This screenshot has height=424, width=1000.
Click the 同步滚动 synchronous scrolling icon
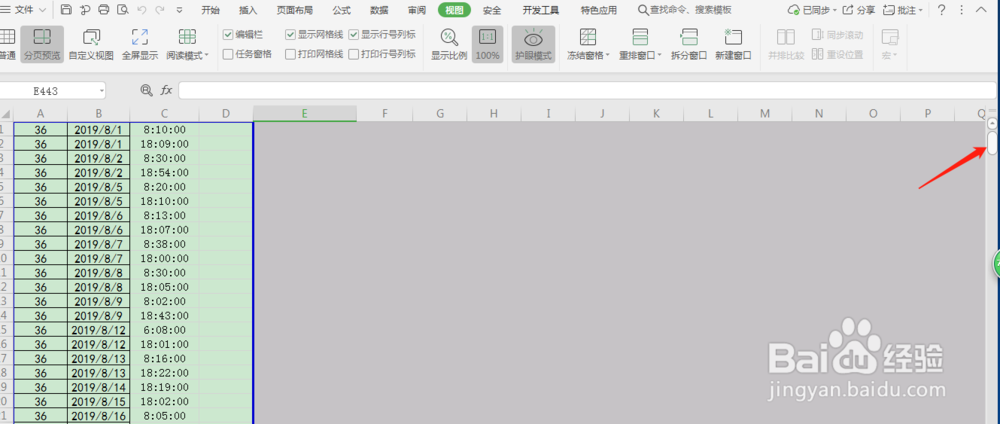coord(818,34)
